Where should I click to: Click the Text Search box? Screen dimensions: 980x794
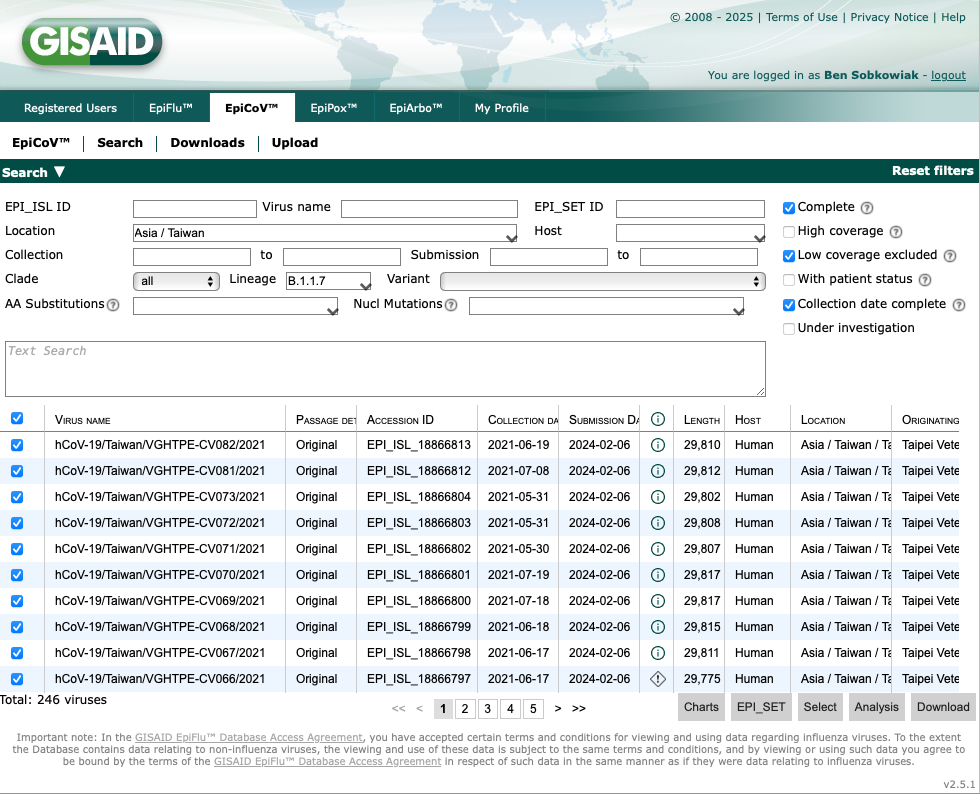point(385,368)
